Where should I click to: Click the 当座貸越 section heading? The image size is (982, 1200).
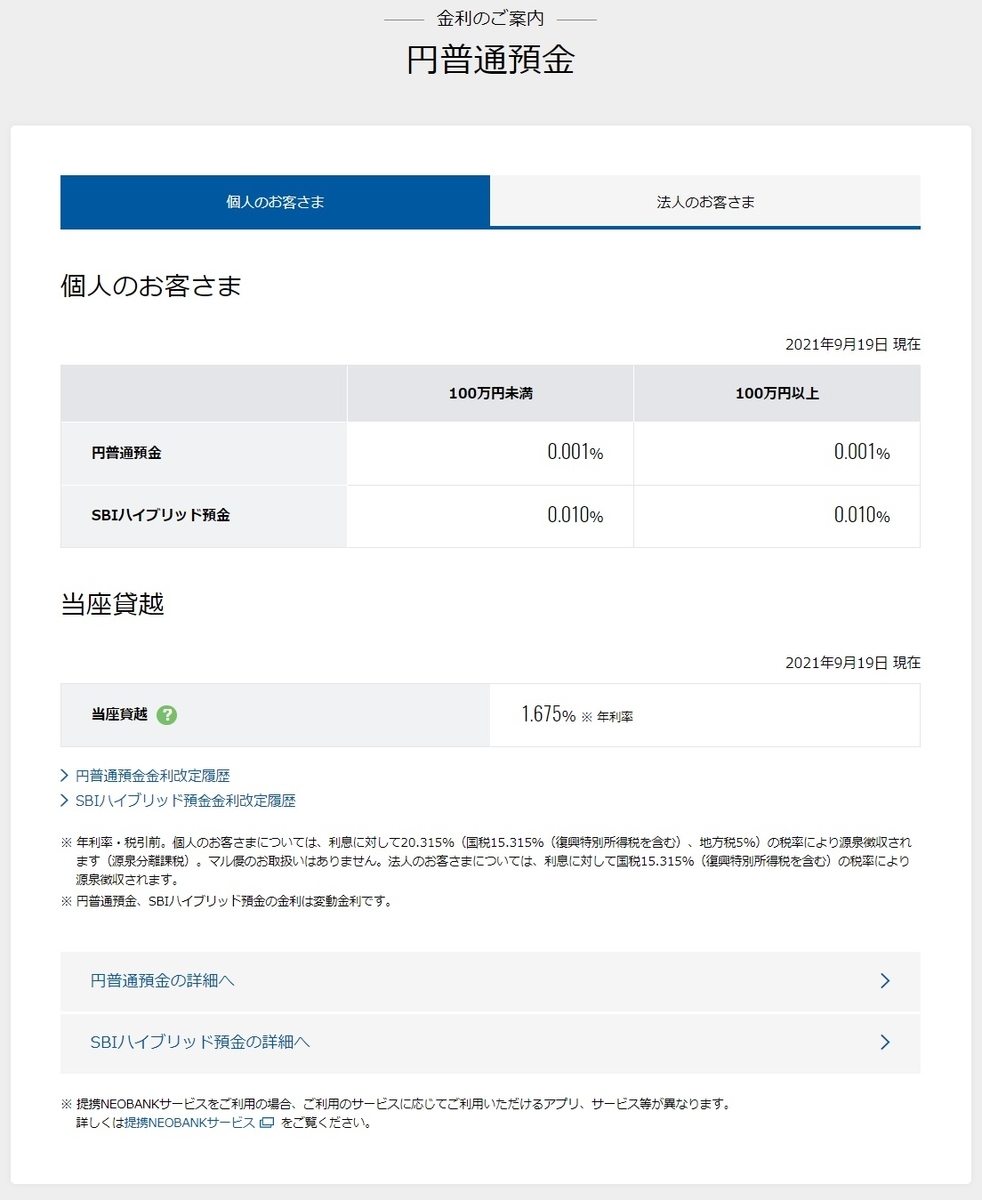(112, 605)
